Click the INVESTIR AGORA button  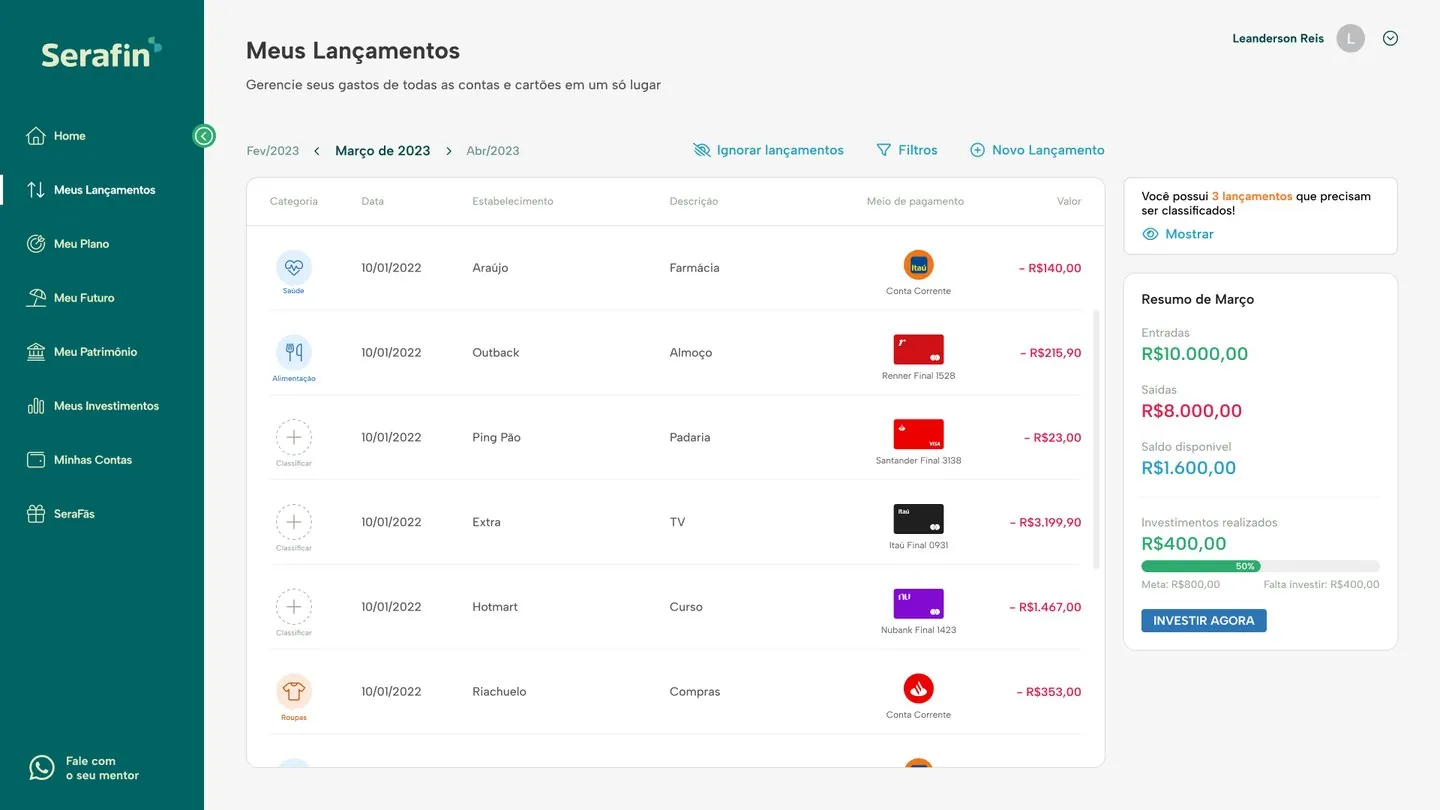click(x=1204, y=621)
